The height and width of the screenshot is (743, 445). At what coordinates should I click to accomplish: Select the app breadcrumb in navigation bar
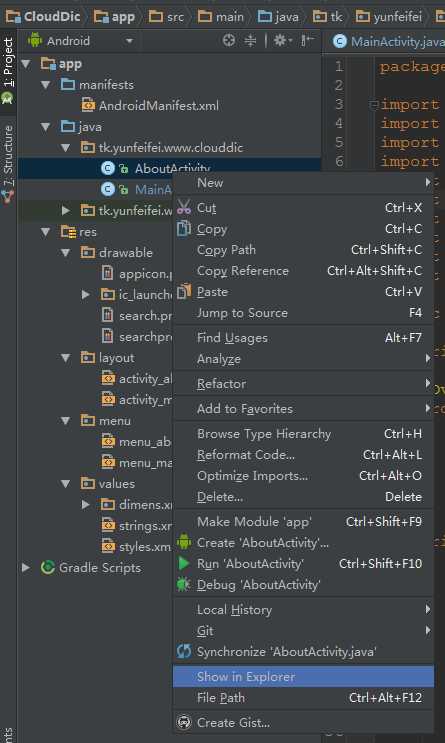tap(114, 17)
